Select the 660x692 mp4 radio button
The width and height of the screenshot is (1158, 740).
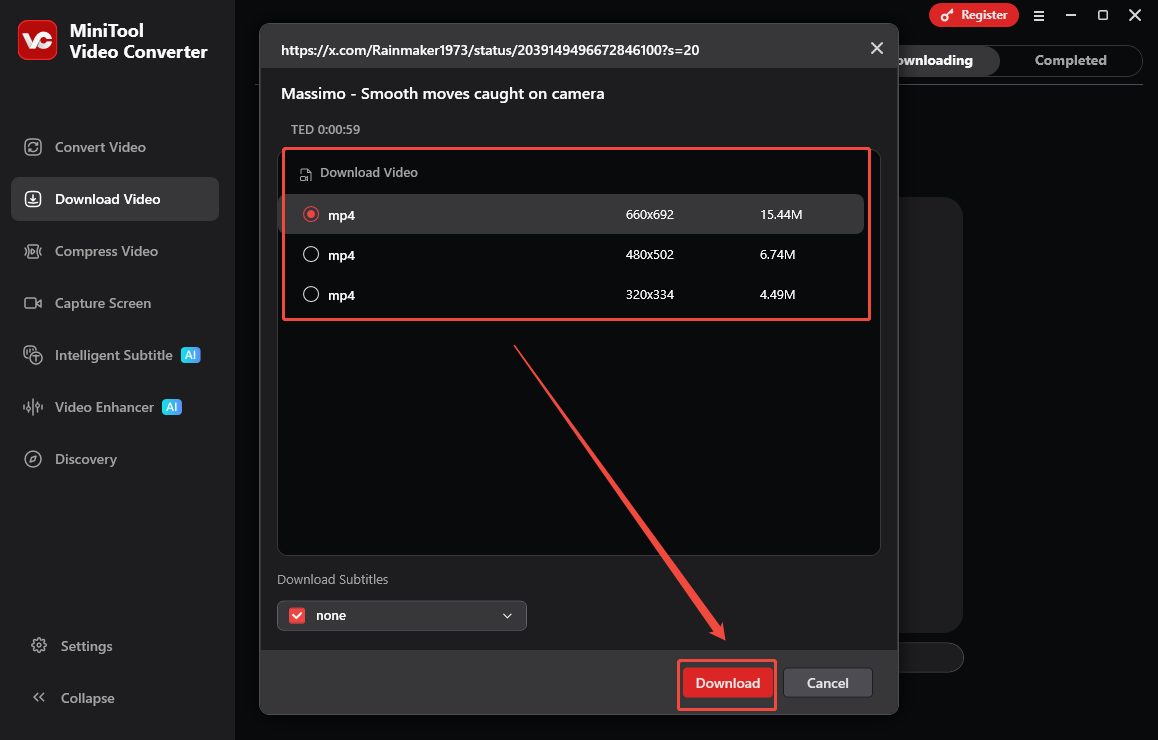pos(311,214)
